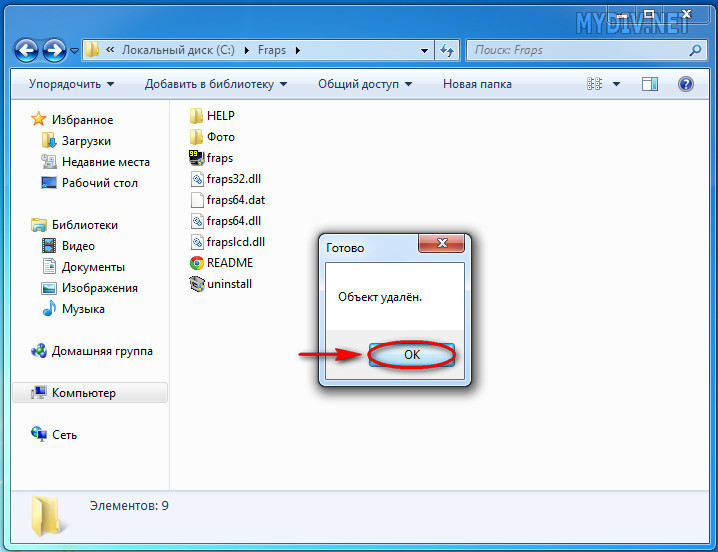
Task: Go back with the Back arrow
Action: coord(26,50)
